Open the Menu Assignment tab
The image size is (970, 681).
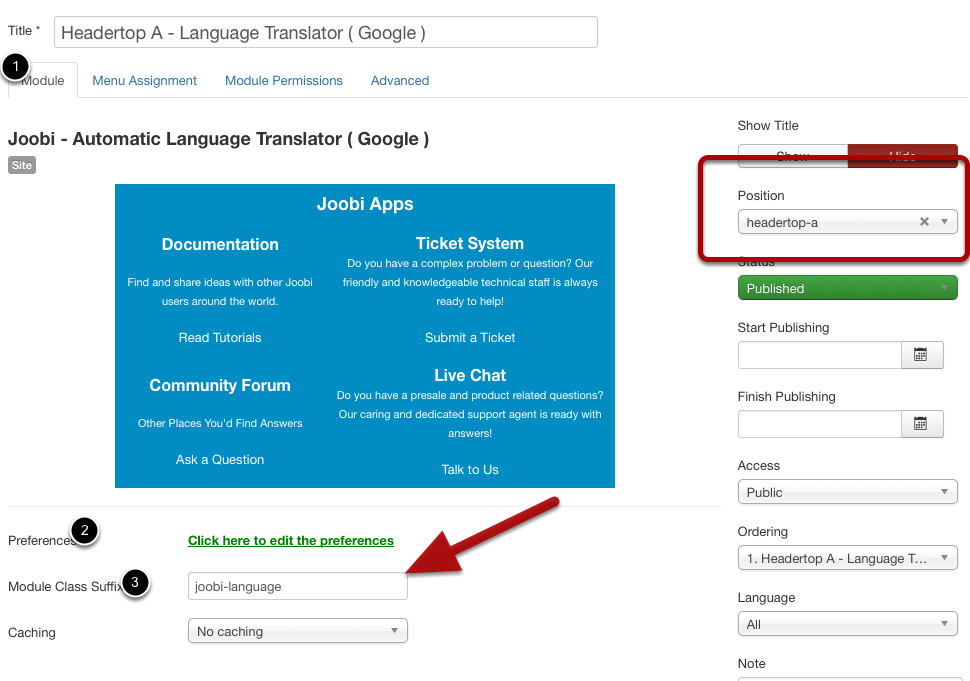click(x=144, y=80)
